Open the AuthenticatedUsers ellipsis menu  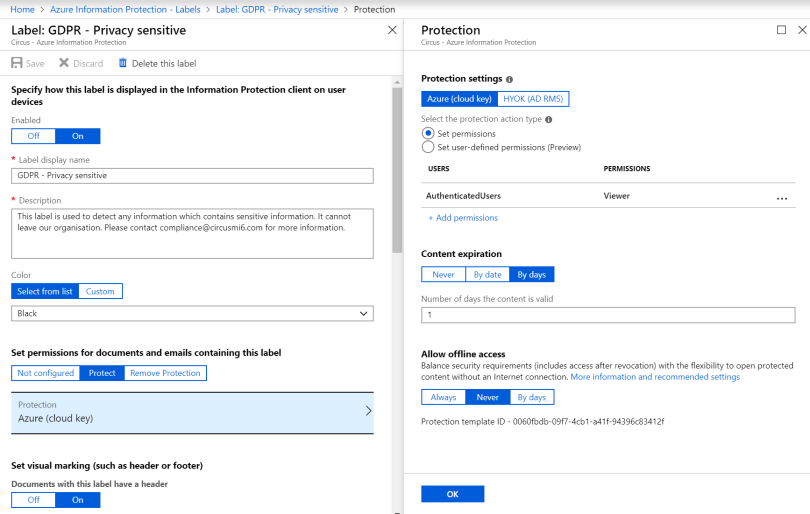[x=782, y=198]
